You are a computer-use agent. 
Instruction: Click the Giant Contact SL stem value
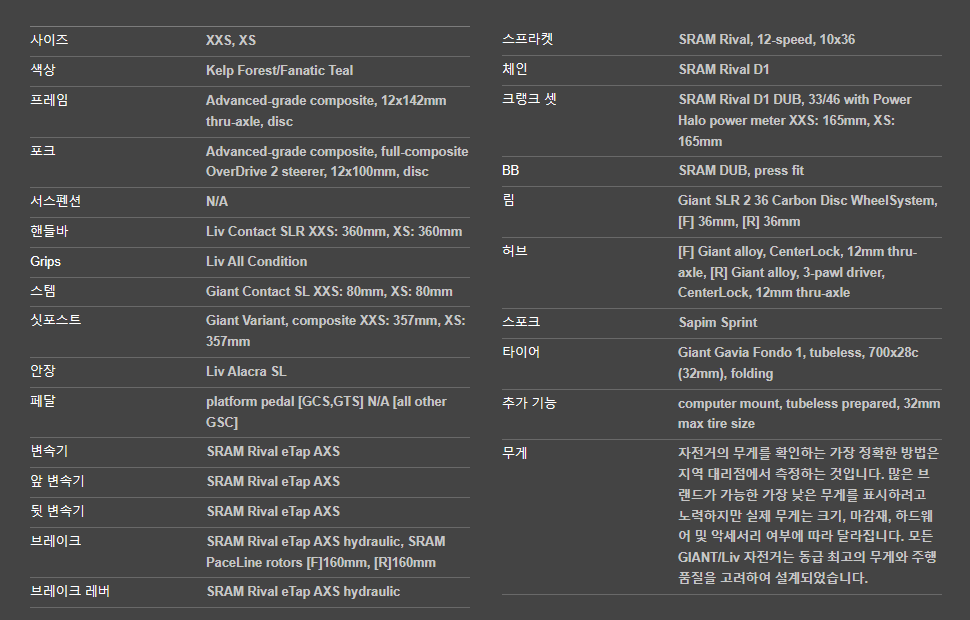(x=329, y=292)
